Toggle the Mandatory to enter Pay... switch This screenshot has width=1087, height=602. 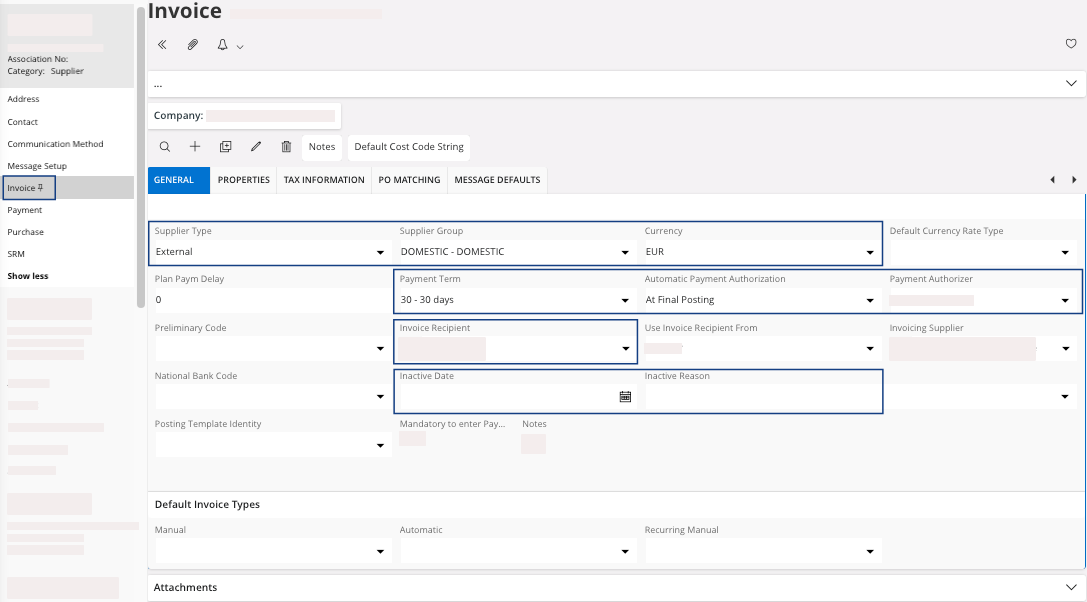[412, 439]
